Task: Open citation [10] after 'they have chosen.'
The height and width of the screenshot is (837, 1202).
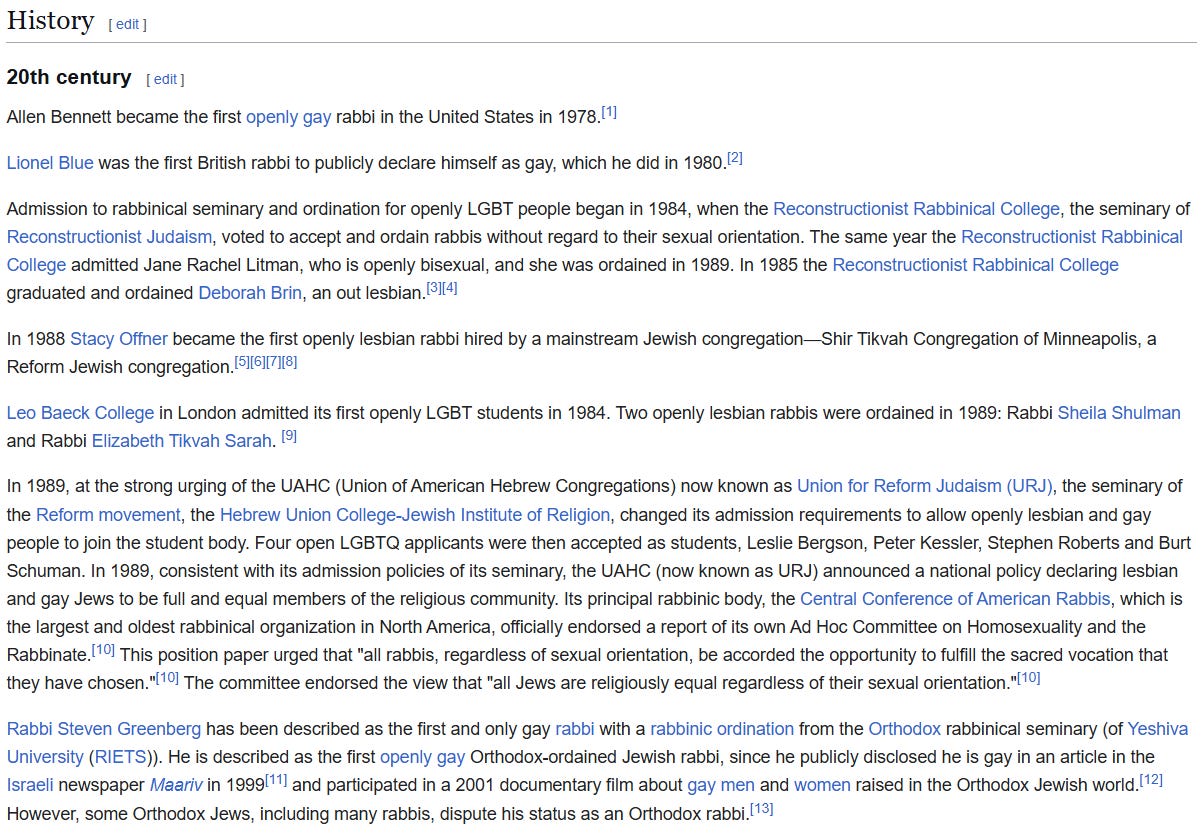Action: (x=167, y=678)
